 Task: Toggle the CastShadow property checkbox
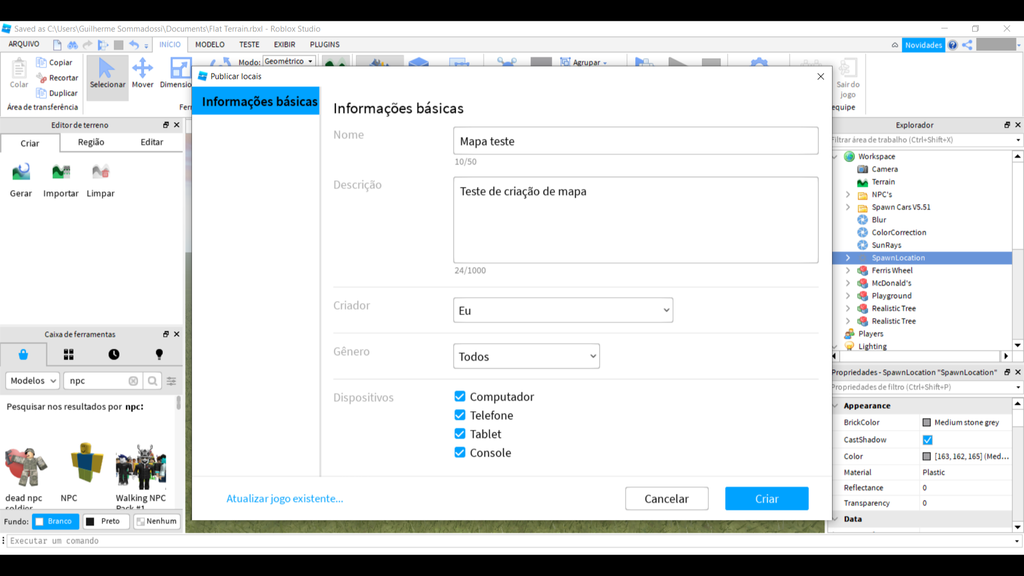pos(927,440)
